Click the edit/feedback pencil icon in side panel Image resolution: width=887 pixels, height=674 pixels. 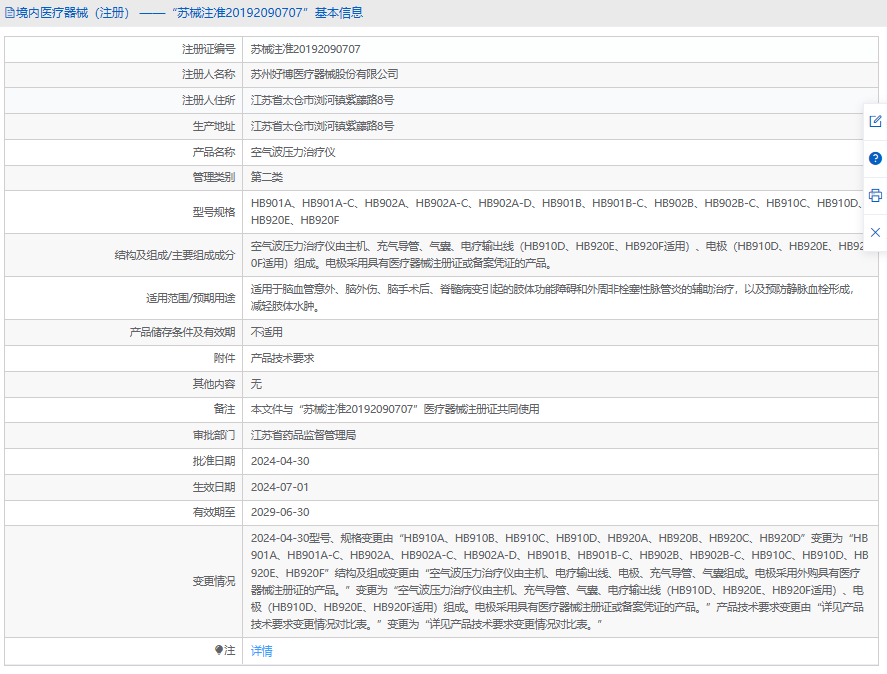click(875, 121)
